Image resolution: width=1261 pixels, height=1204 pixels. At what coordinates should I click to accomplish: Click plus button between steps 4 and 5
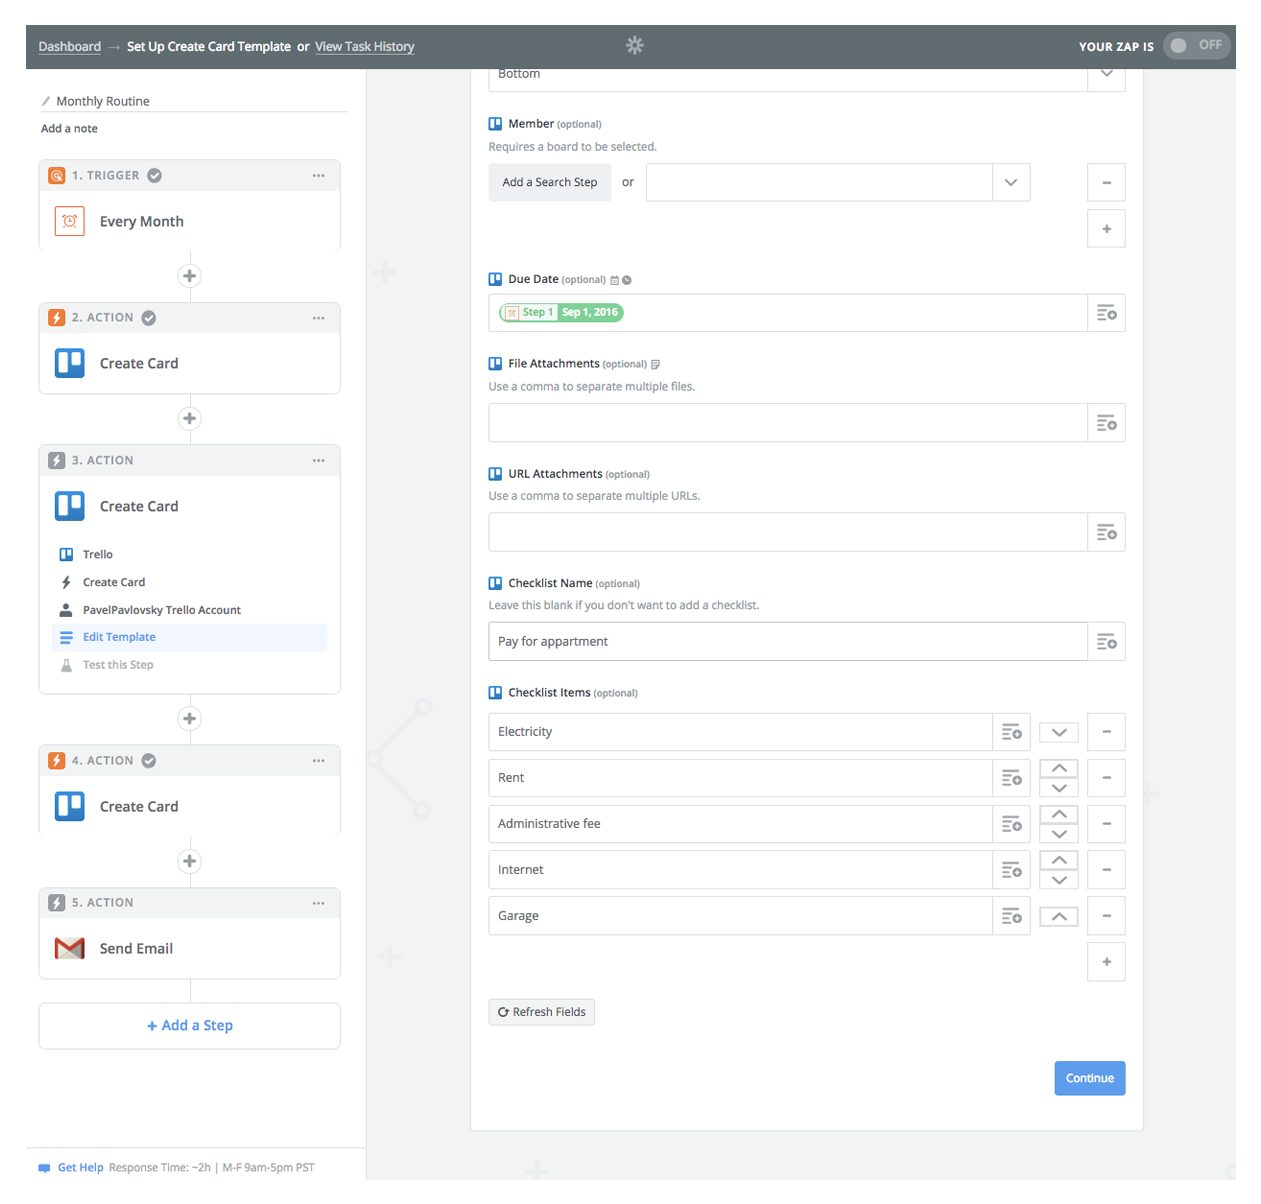(190, 861)
